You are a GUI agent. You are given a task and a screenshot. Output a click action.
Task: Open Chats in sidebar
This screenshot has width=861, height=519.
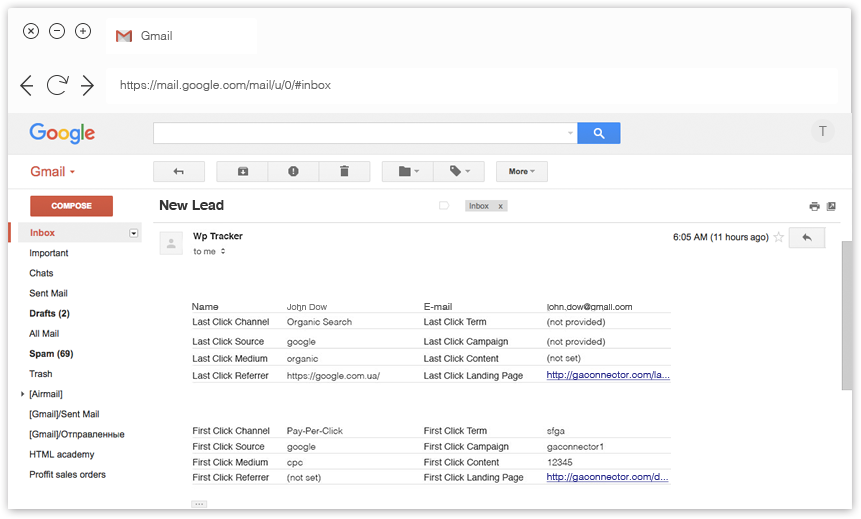pos(41,273)
